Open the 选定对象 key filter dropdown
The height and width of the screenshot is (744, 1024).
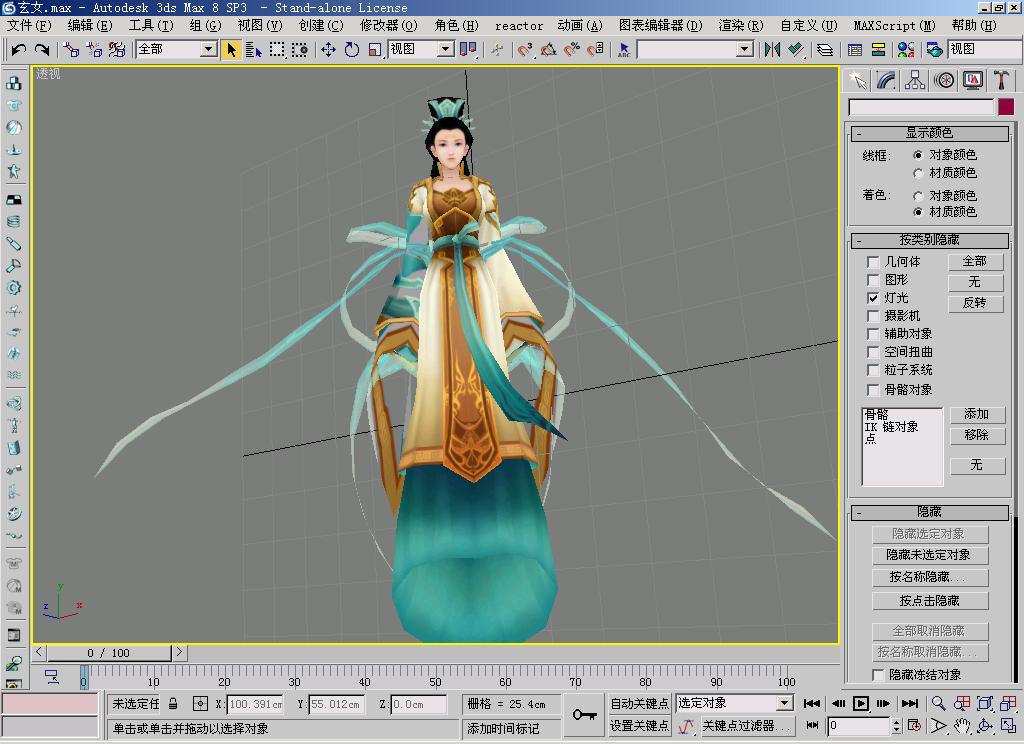click(x=784, y=704)
